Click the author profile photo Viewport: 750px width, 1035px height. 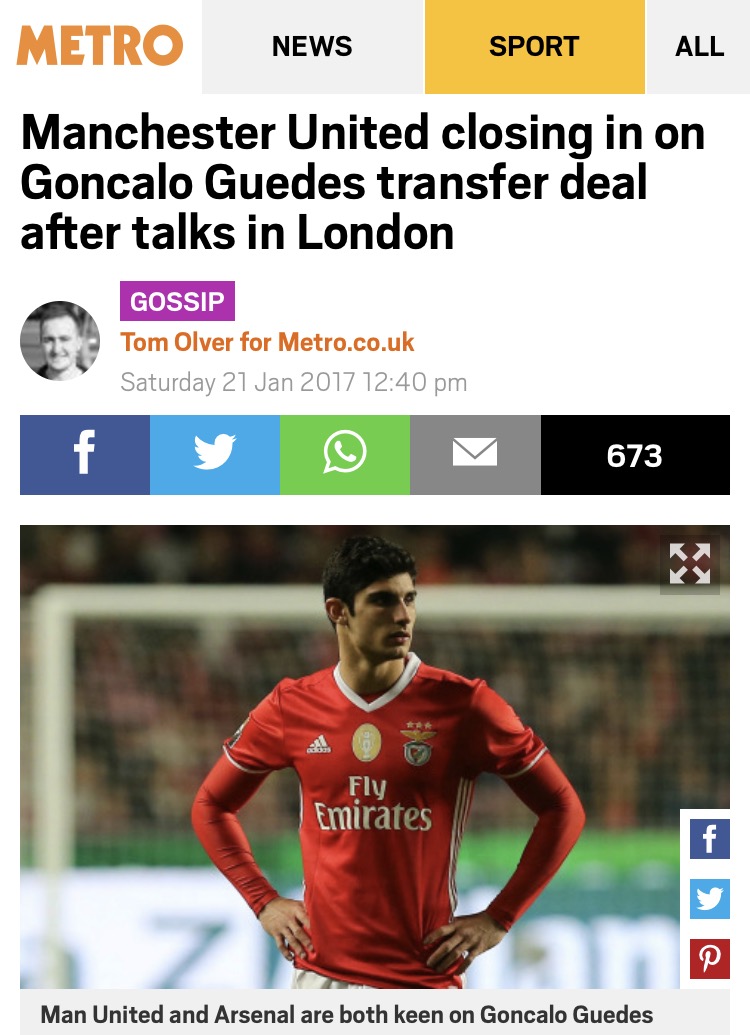60,341
